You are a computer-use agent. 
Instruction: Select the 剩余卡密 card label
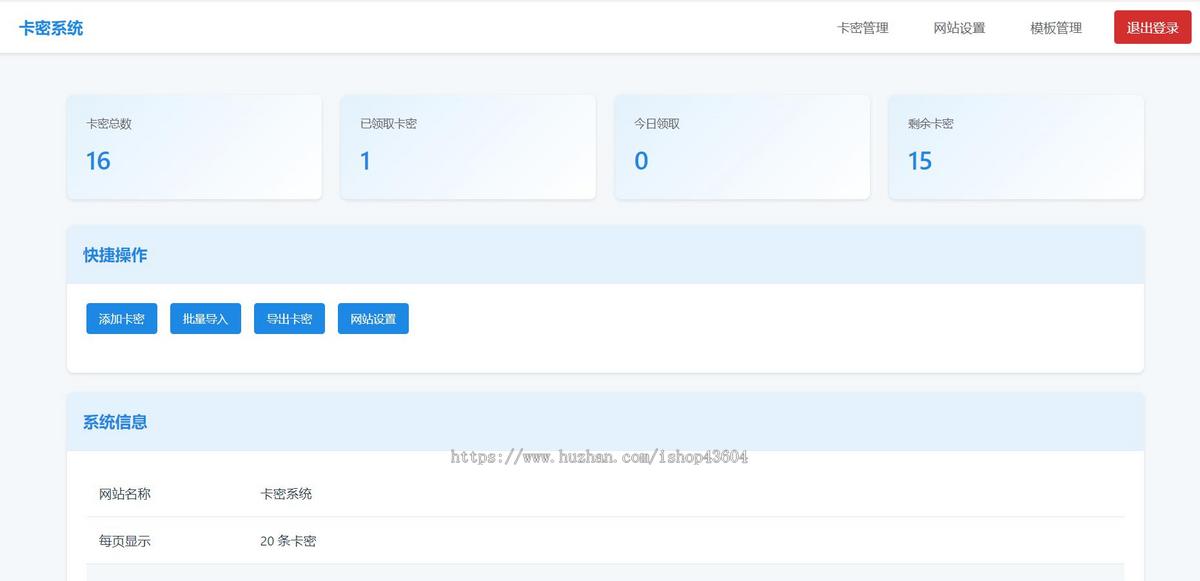coord(931,124)
